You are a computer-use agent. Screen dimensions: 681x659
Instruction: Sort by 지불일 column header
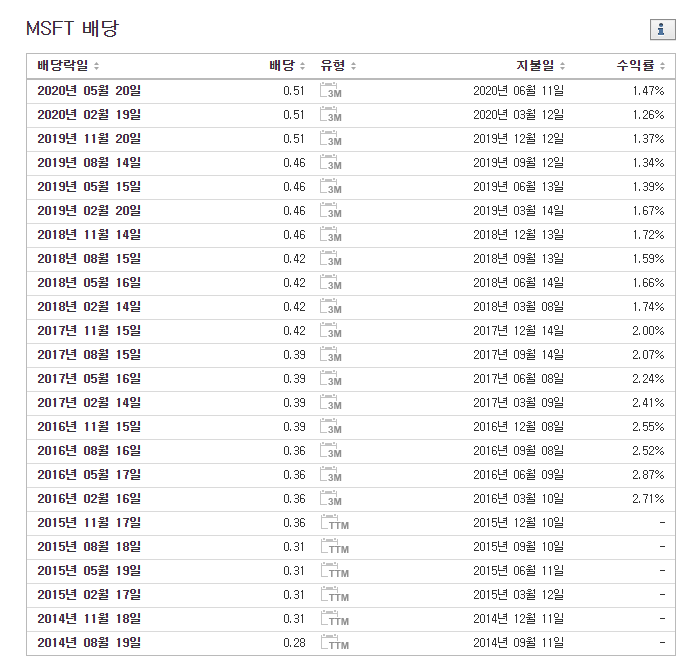tap(540, 66)
